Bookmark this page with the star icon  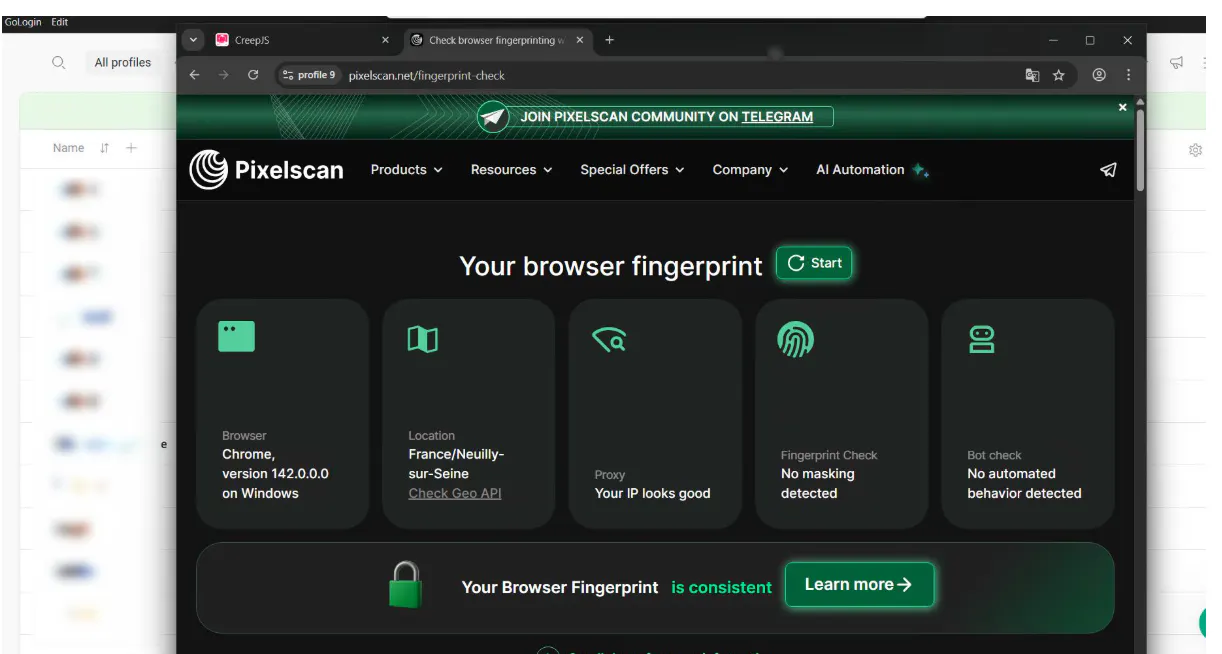pyautogui.click(x=1059, y=75)
